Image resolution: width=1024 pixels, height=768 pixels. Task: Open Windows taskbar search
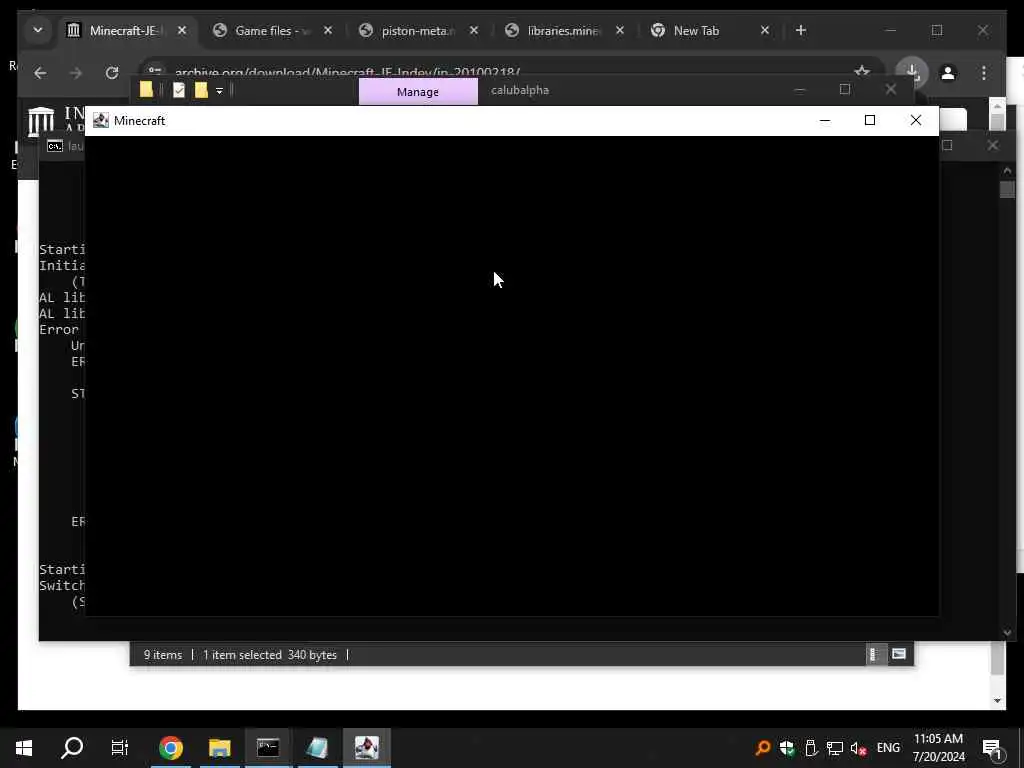(x=72, y=748)
